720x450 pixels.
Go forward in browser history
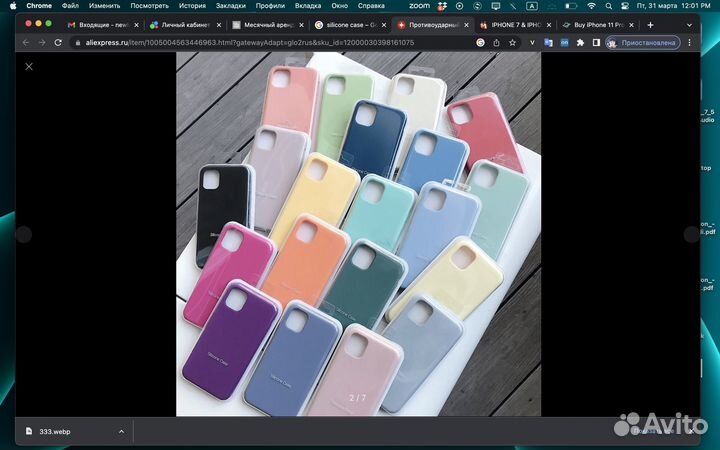point(42,43)
